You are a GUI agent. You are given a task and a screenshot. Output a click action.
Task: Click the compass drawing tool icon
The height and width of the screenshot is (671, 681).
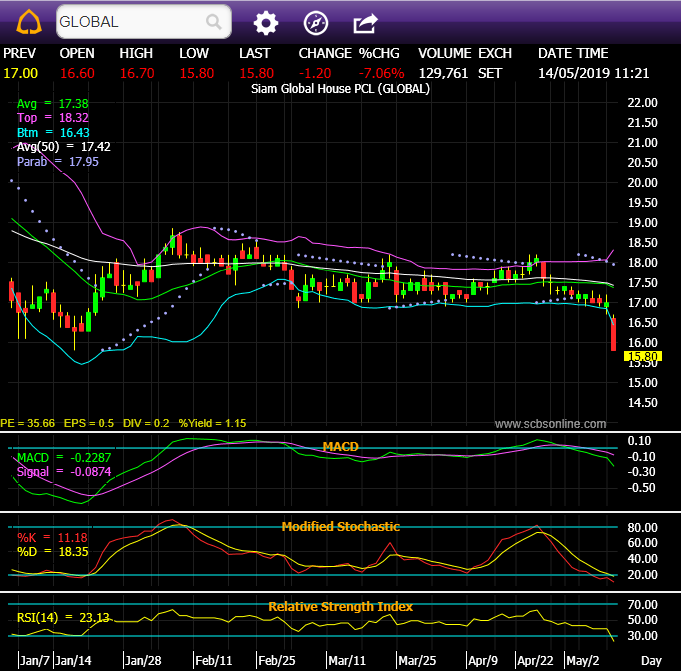(315, 22)
